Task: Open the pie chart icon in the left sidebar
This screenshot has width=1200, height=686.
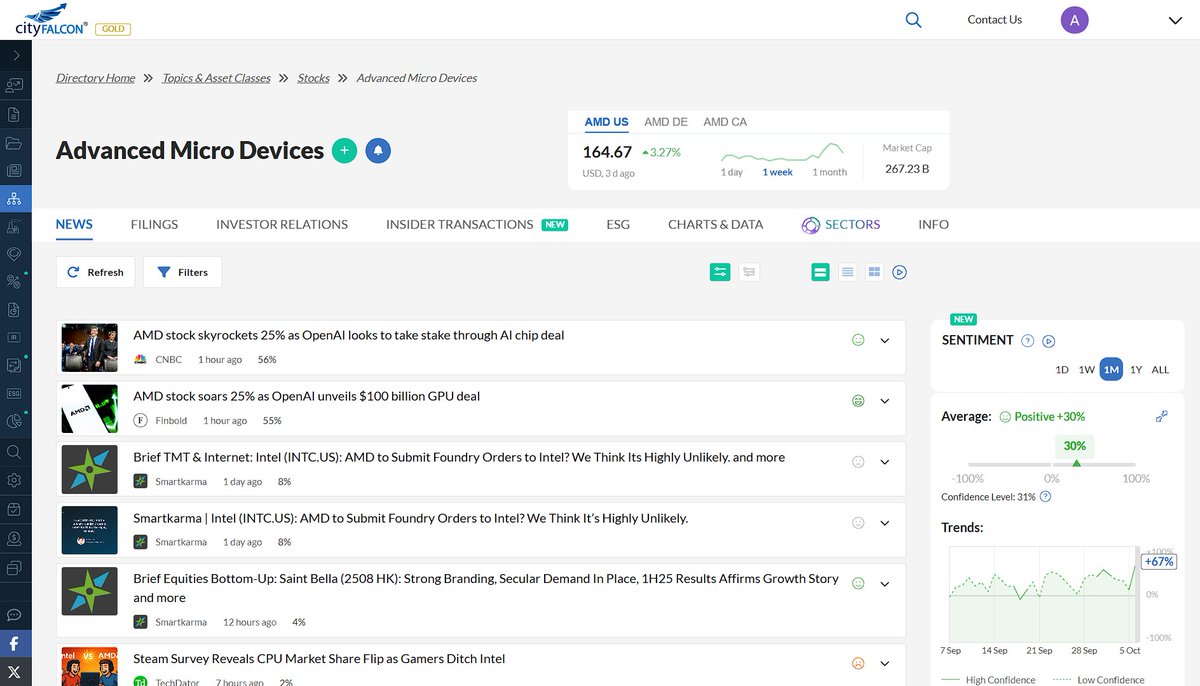Action: 14,422
